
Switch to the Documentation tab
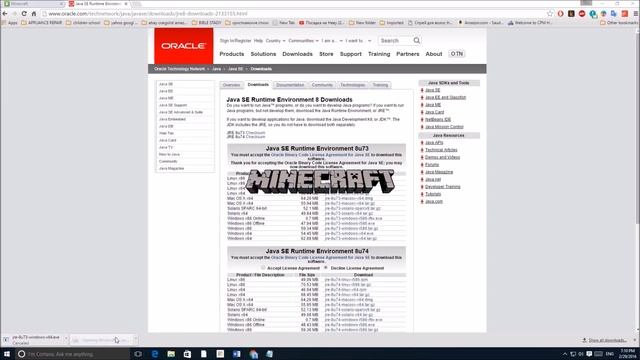click(290, 85)
